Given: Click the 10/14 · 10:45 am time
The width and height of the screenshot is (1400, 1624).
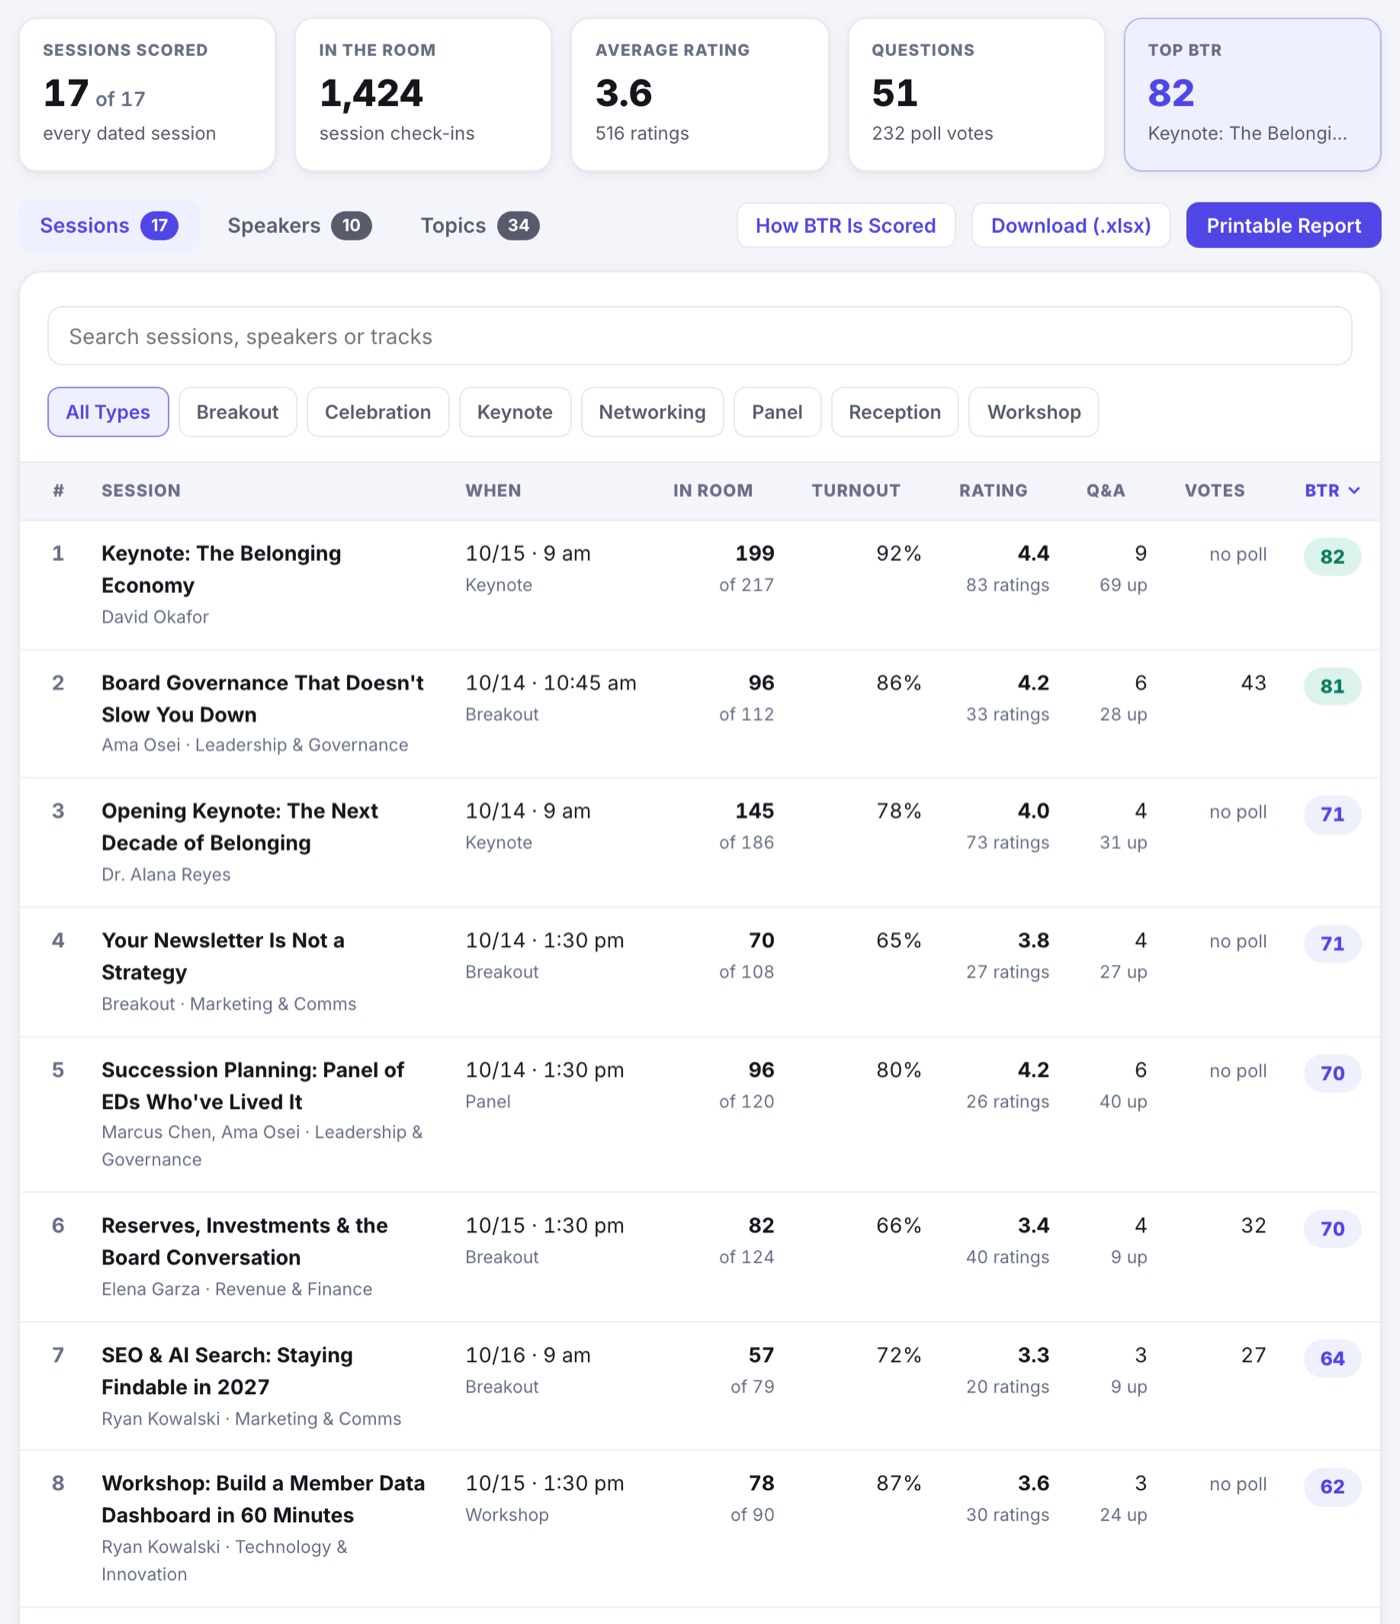Looking at the screenshot, I should pos(551,683).
